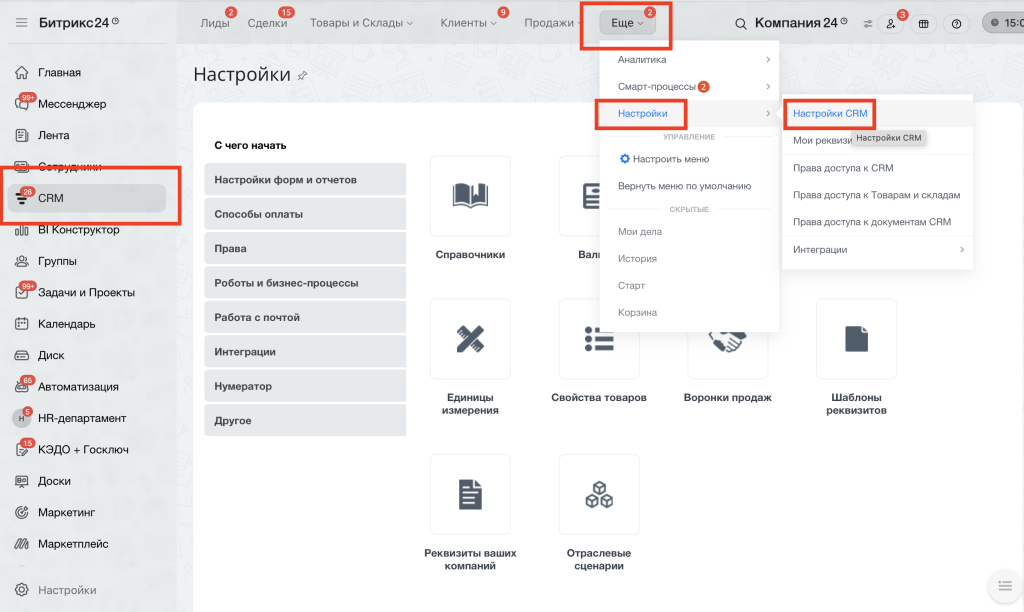Click the hamburger menu icon beside Битрикс24

click(22, 22)
